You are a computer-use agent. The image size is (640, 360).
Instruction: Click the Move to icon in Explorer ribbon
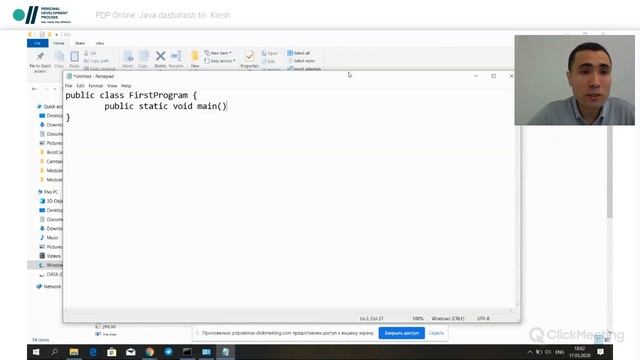pos(128,59)
